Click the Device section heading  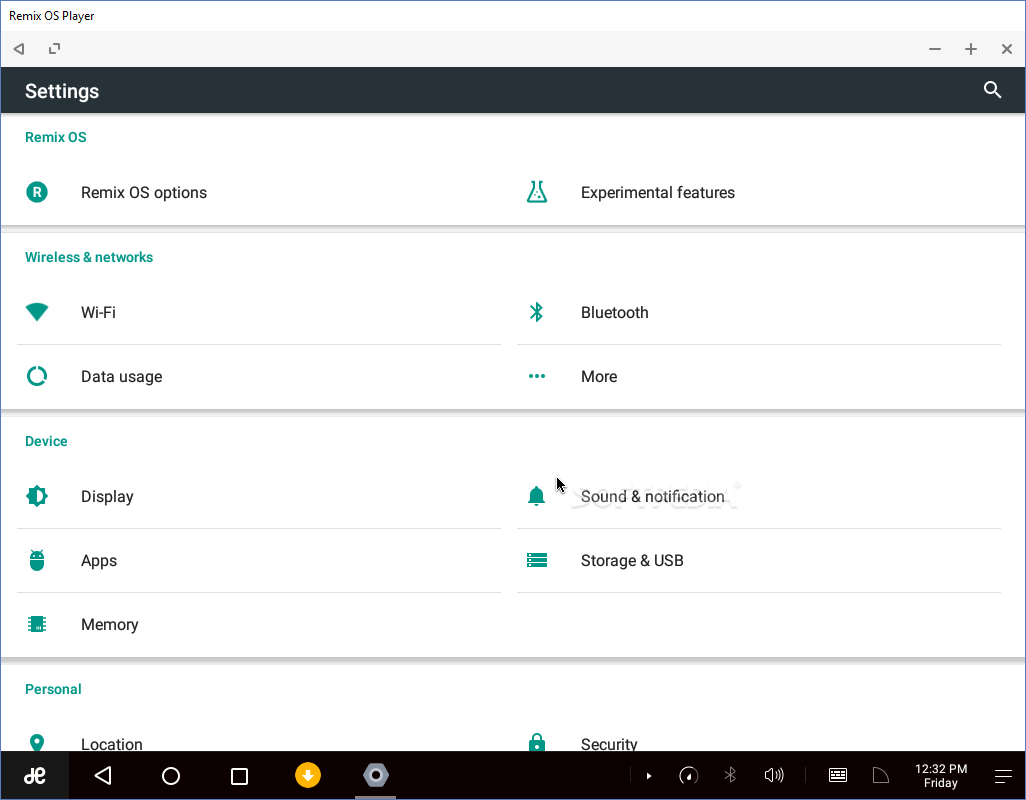tap(46, 441)
